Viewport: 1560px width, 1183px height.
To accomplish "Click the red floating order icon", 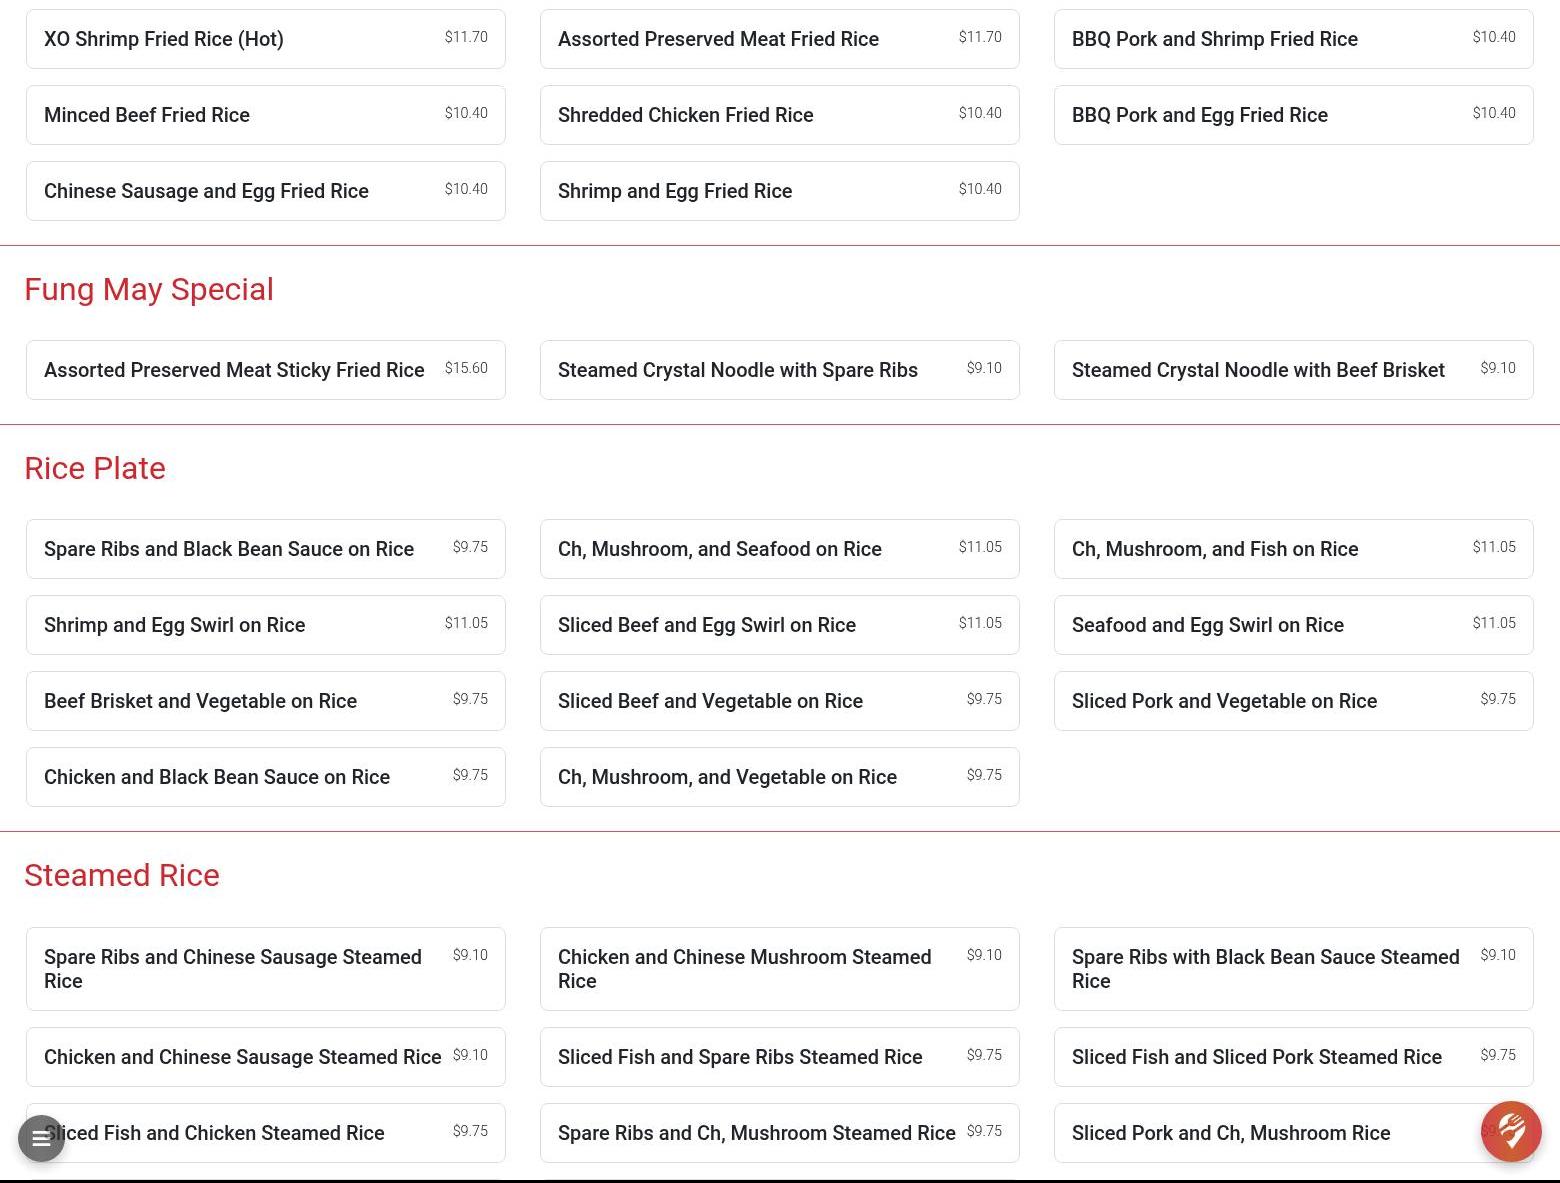I will [x=1510, y=1131].
